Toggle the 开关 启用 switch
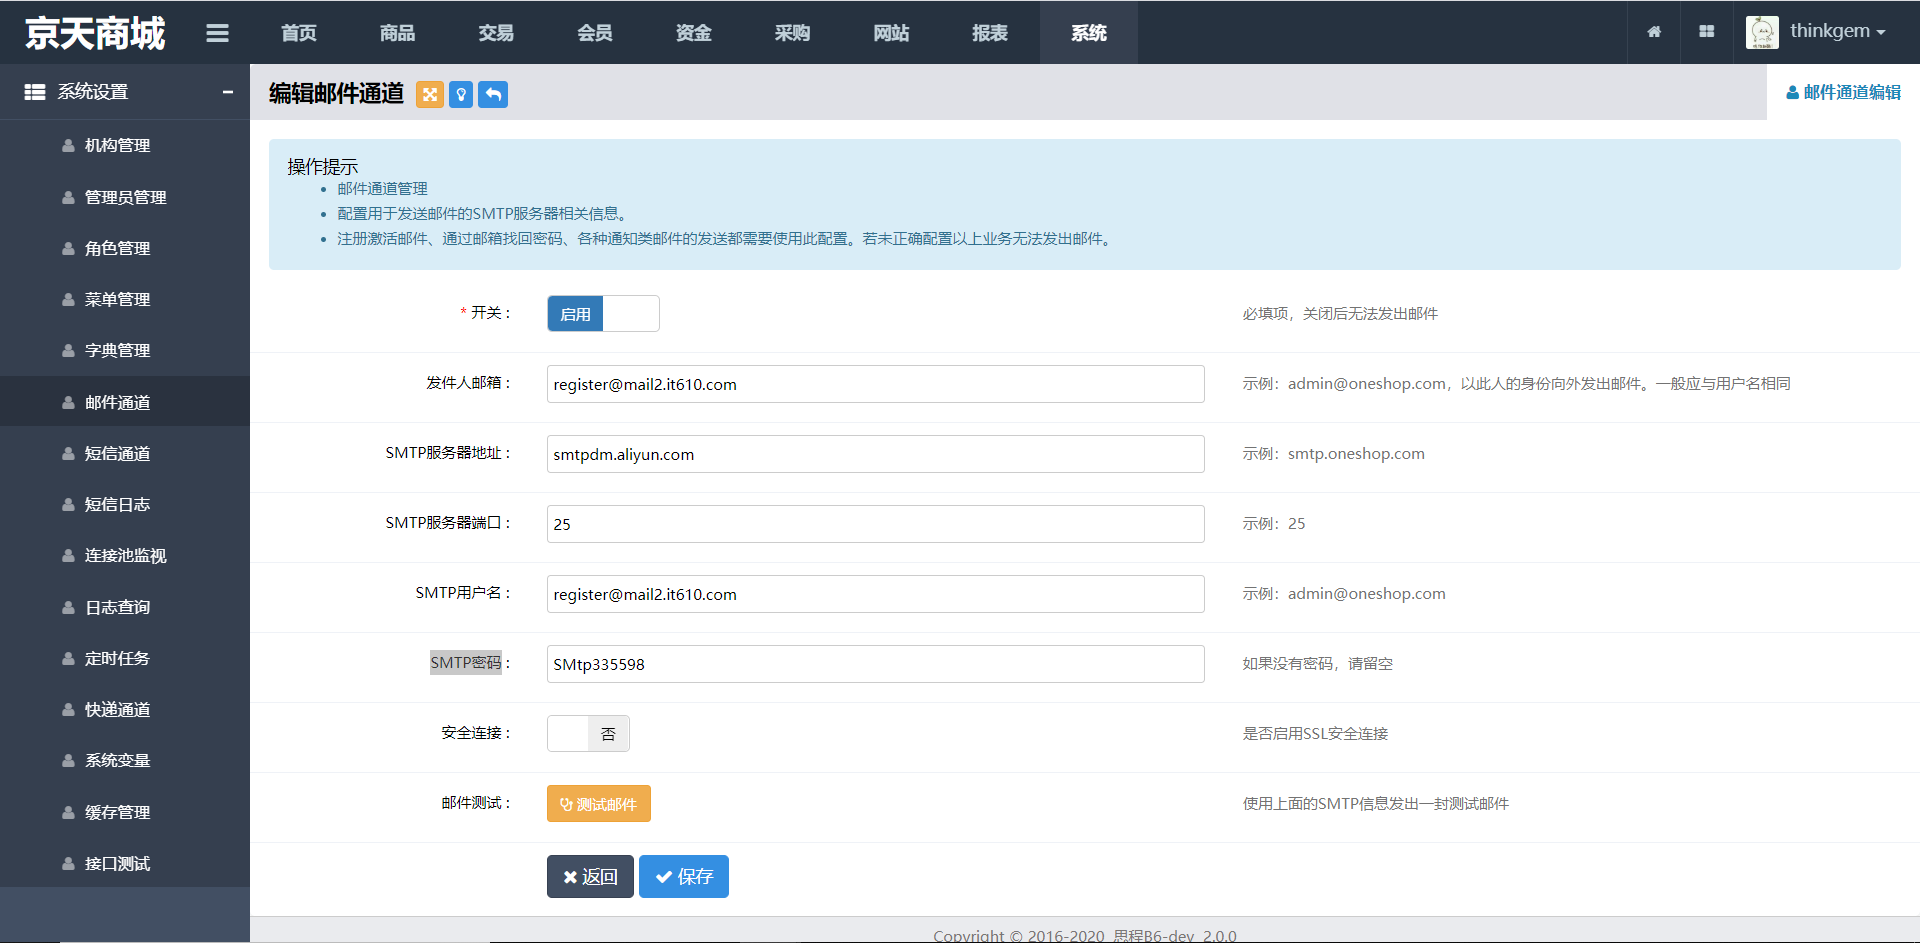 tap(603, 314)
